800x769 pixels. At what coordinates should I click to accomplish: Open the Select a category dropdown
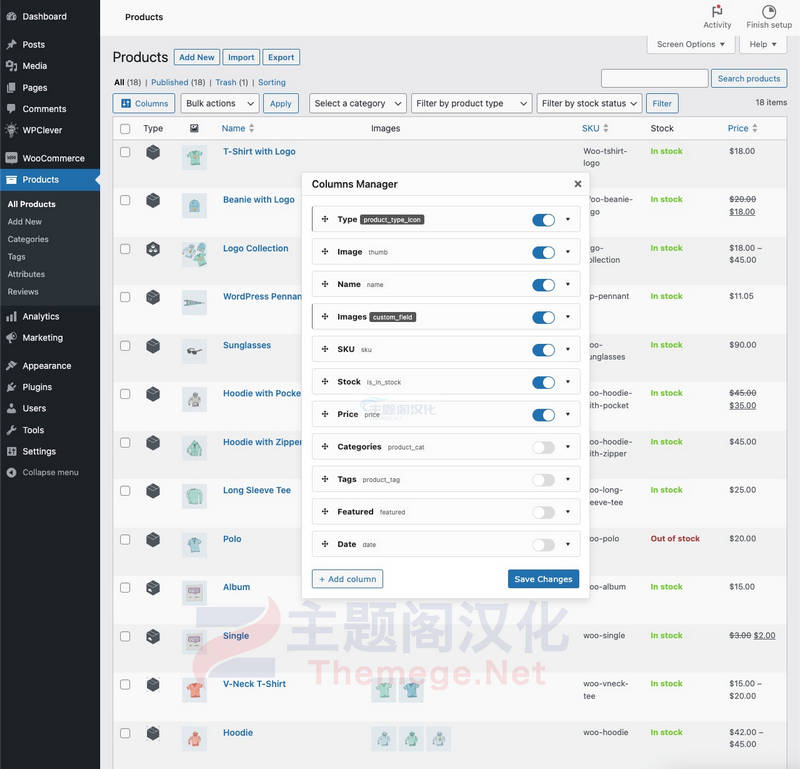(358, 104)
